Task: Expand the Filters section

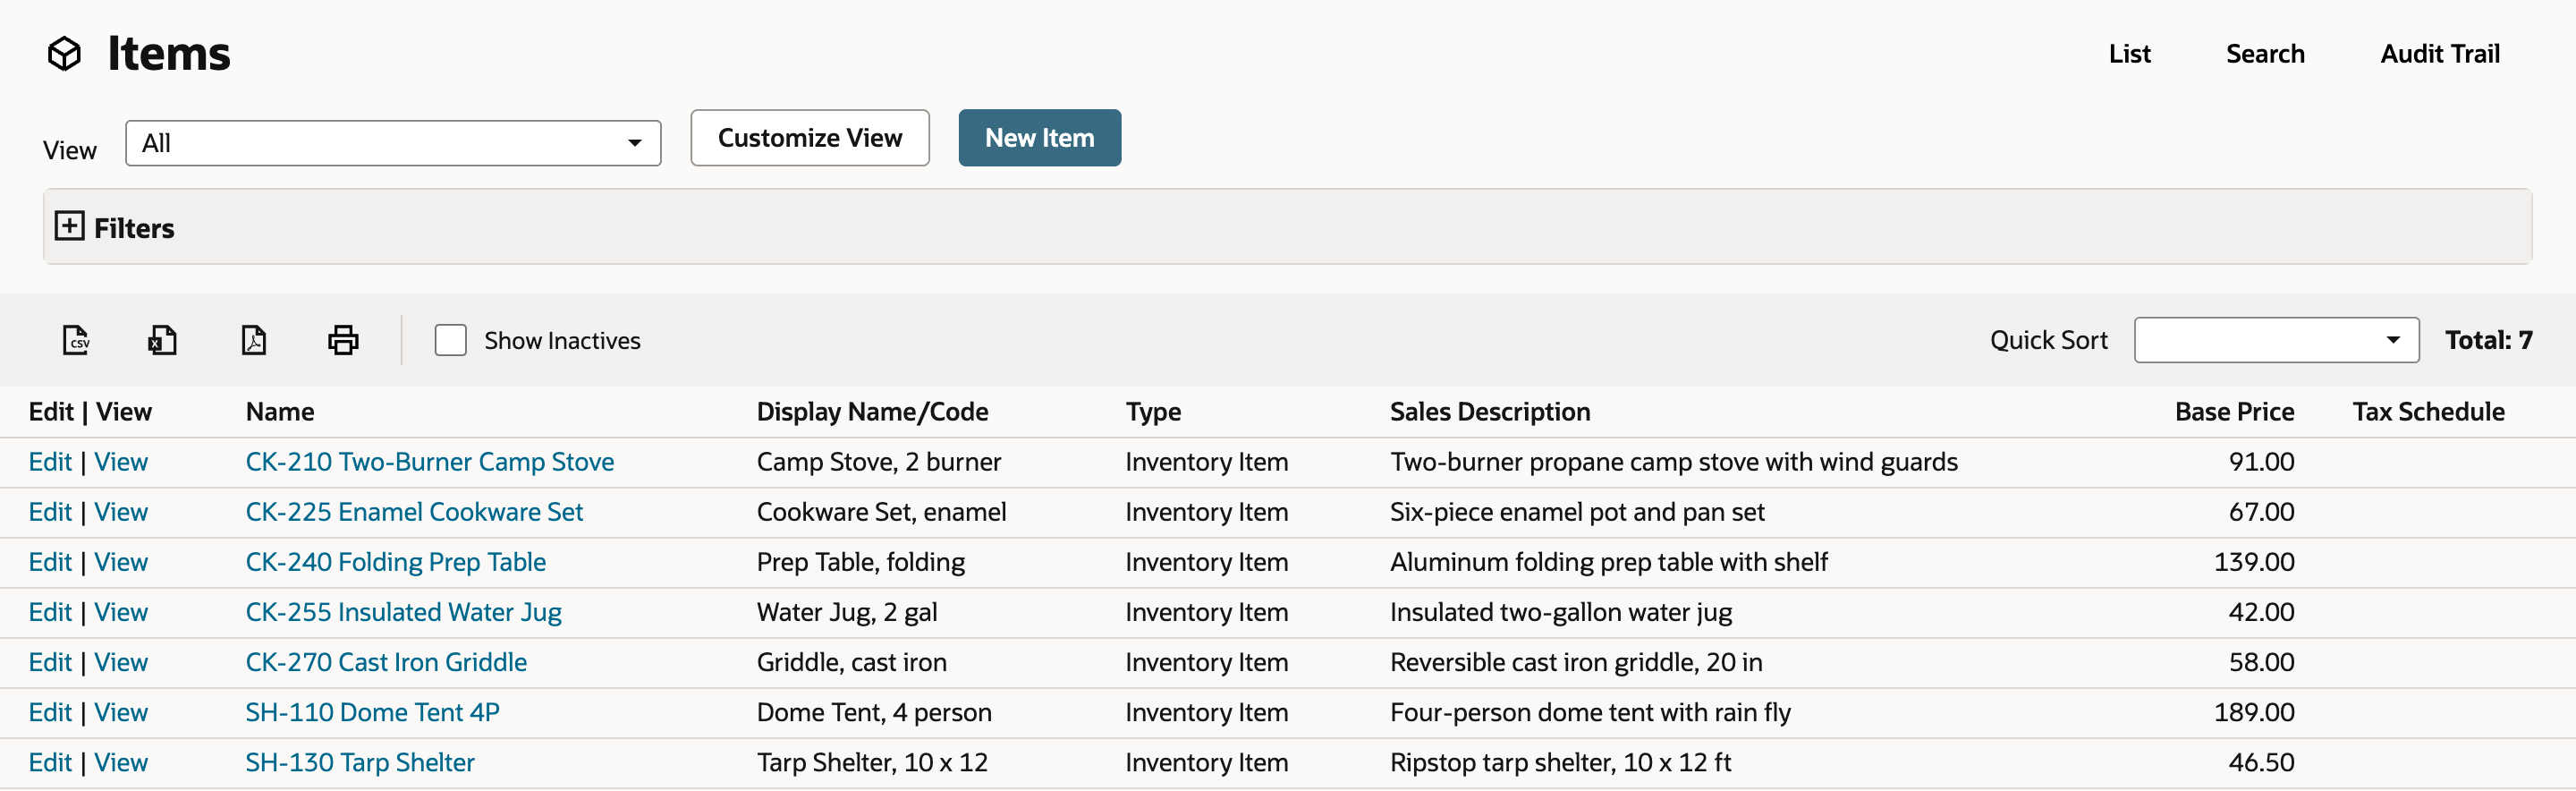Action: point(69,226)
